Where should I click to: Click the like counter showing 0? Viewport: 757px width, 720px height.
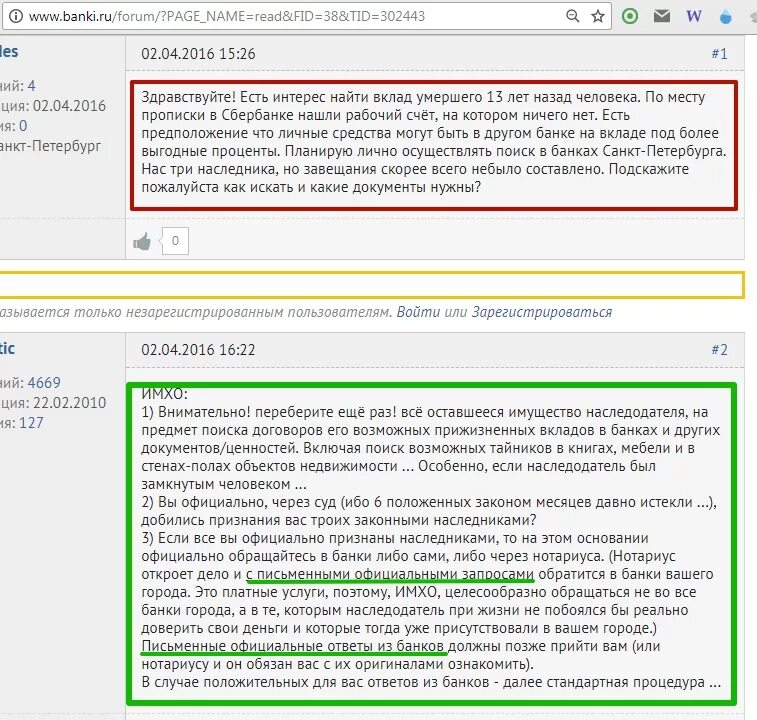tap(175, 240)
